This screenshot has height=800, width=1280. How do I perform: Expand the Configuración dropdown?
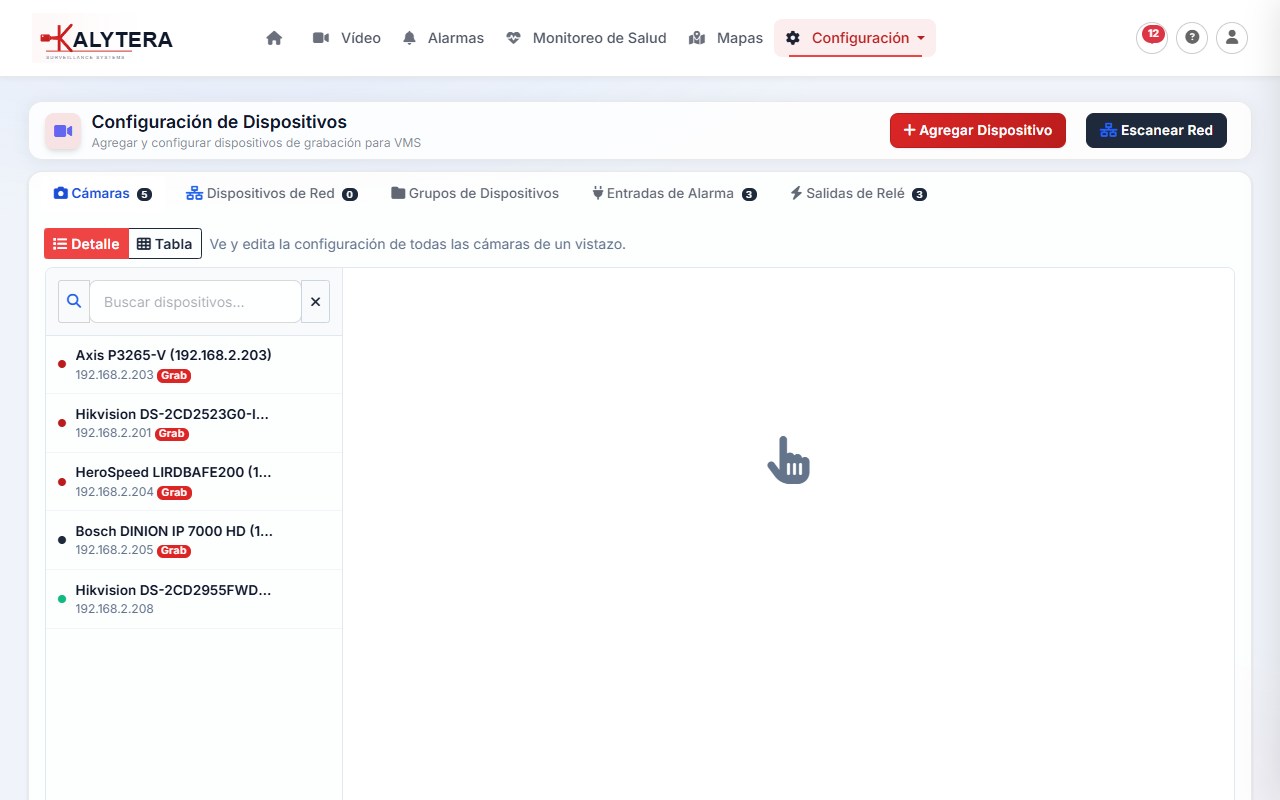point(855,38)
